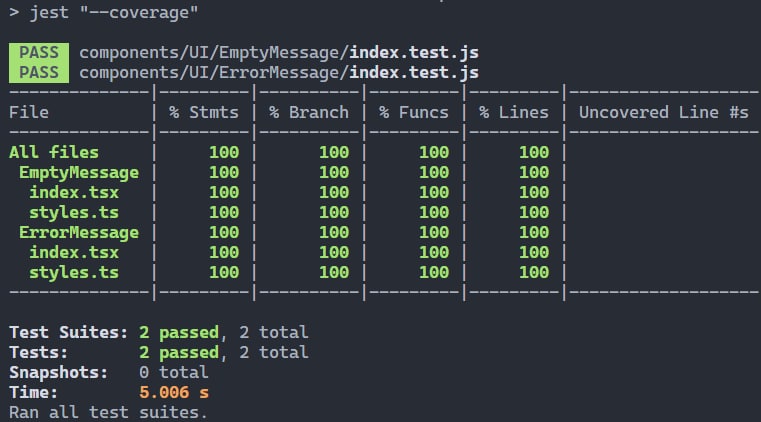Select the All files row label
The image size is (761, 422).
pos(54,152)
